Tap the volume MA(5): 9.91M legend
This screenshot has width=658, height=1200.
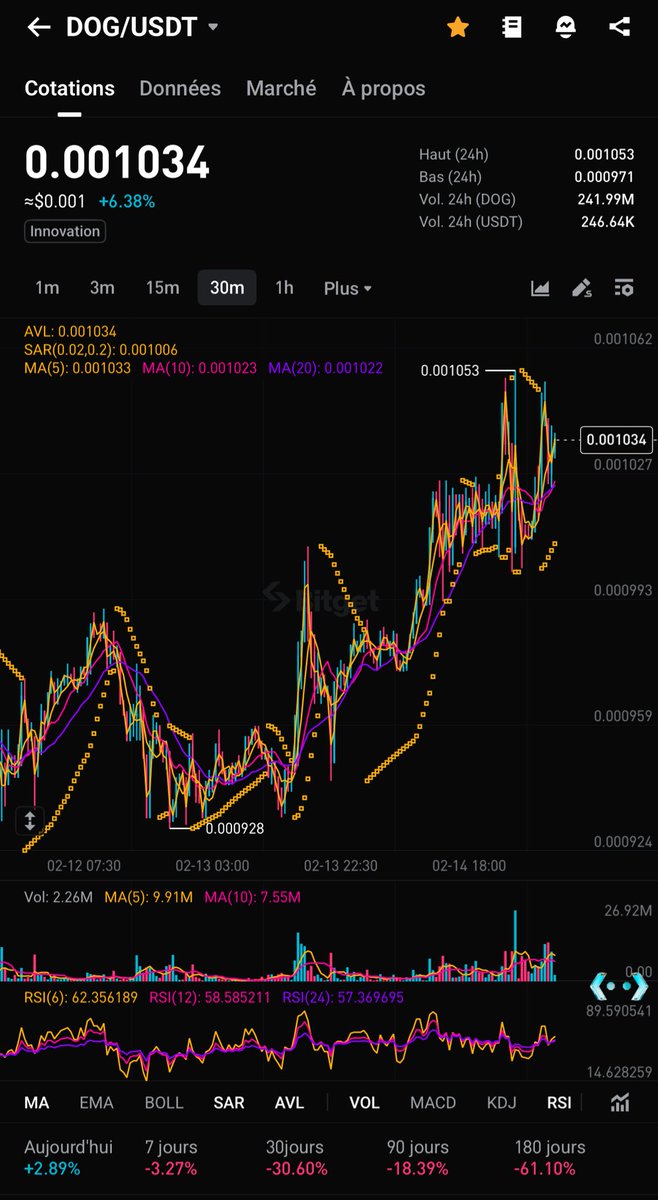point(148,897)
